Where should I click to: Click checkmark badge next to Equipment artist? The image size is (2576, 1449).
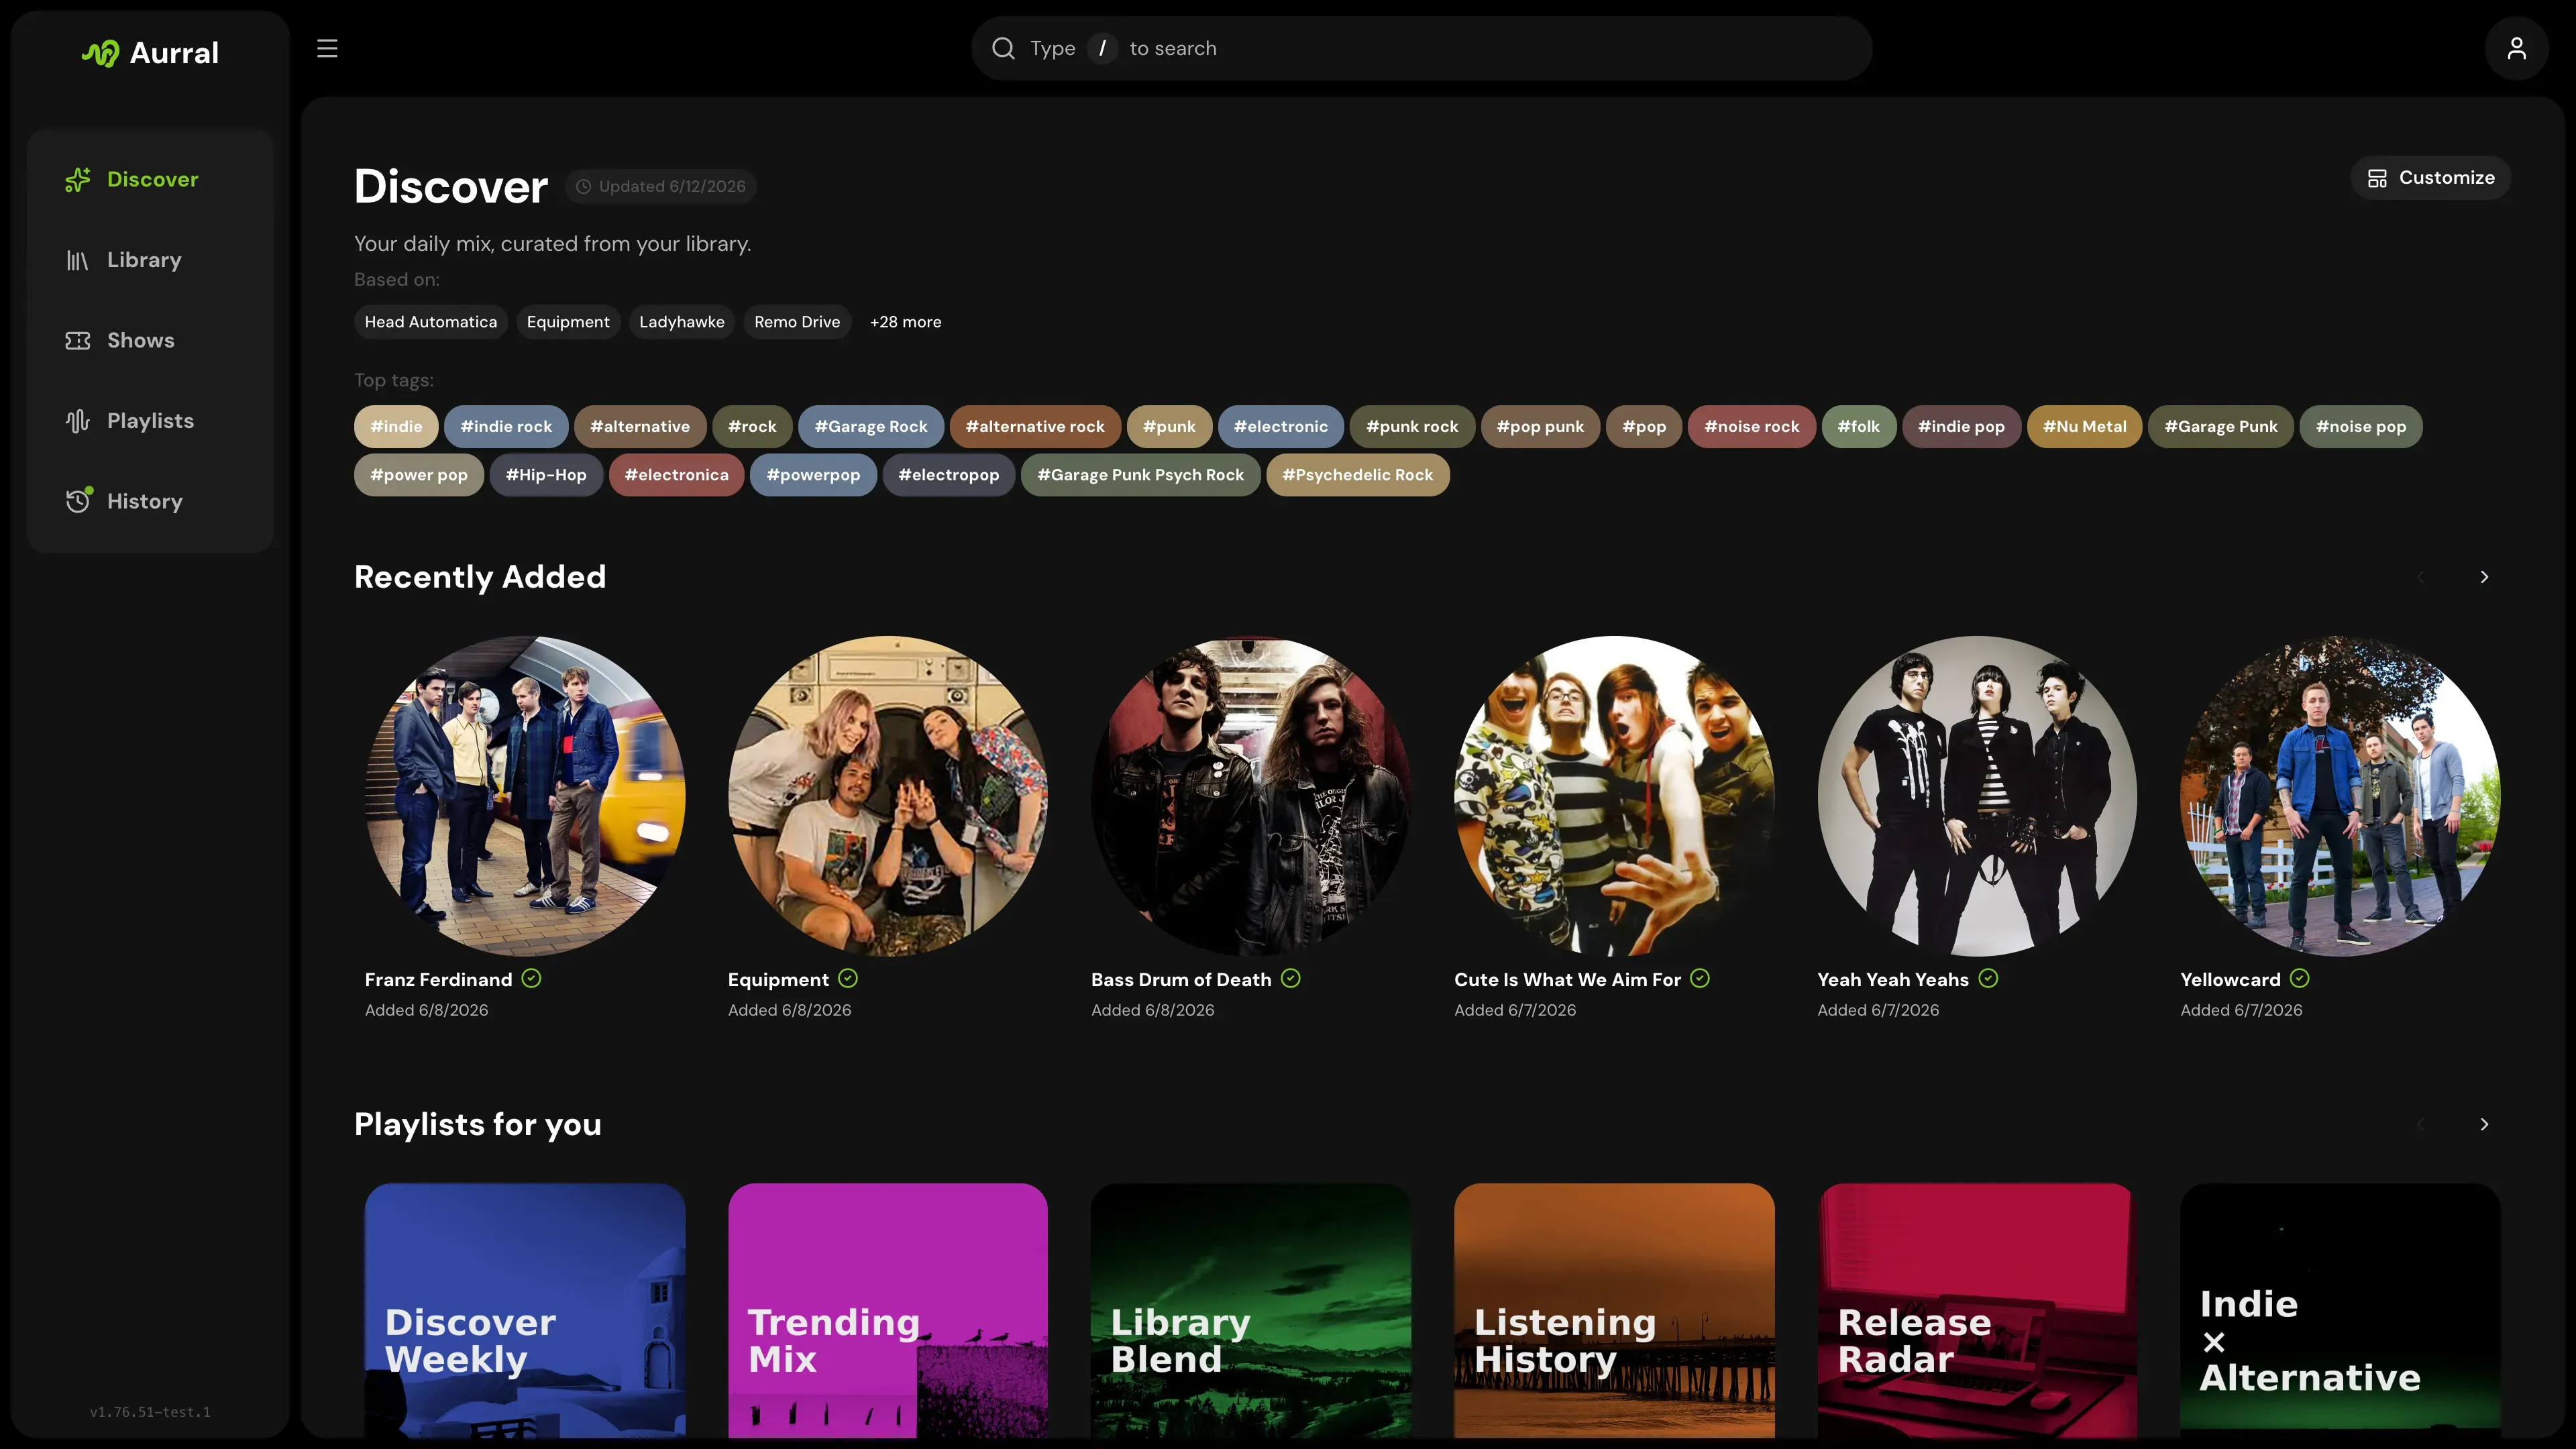click(848, 979)
